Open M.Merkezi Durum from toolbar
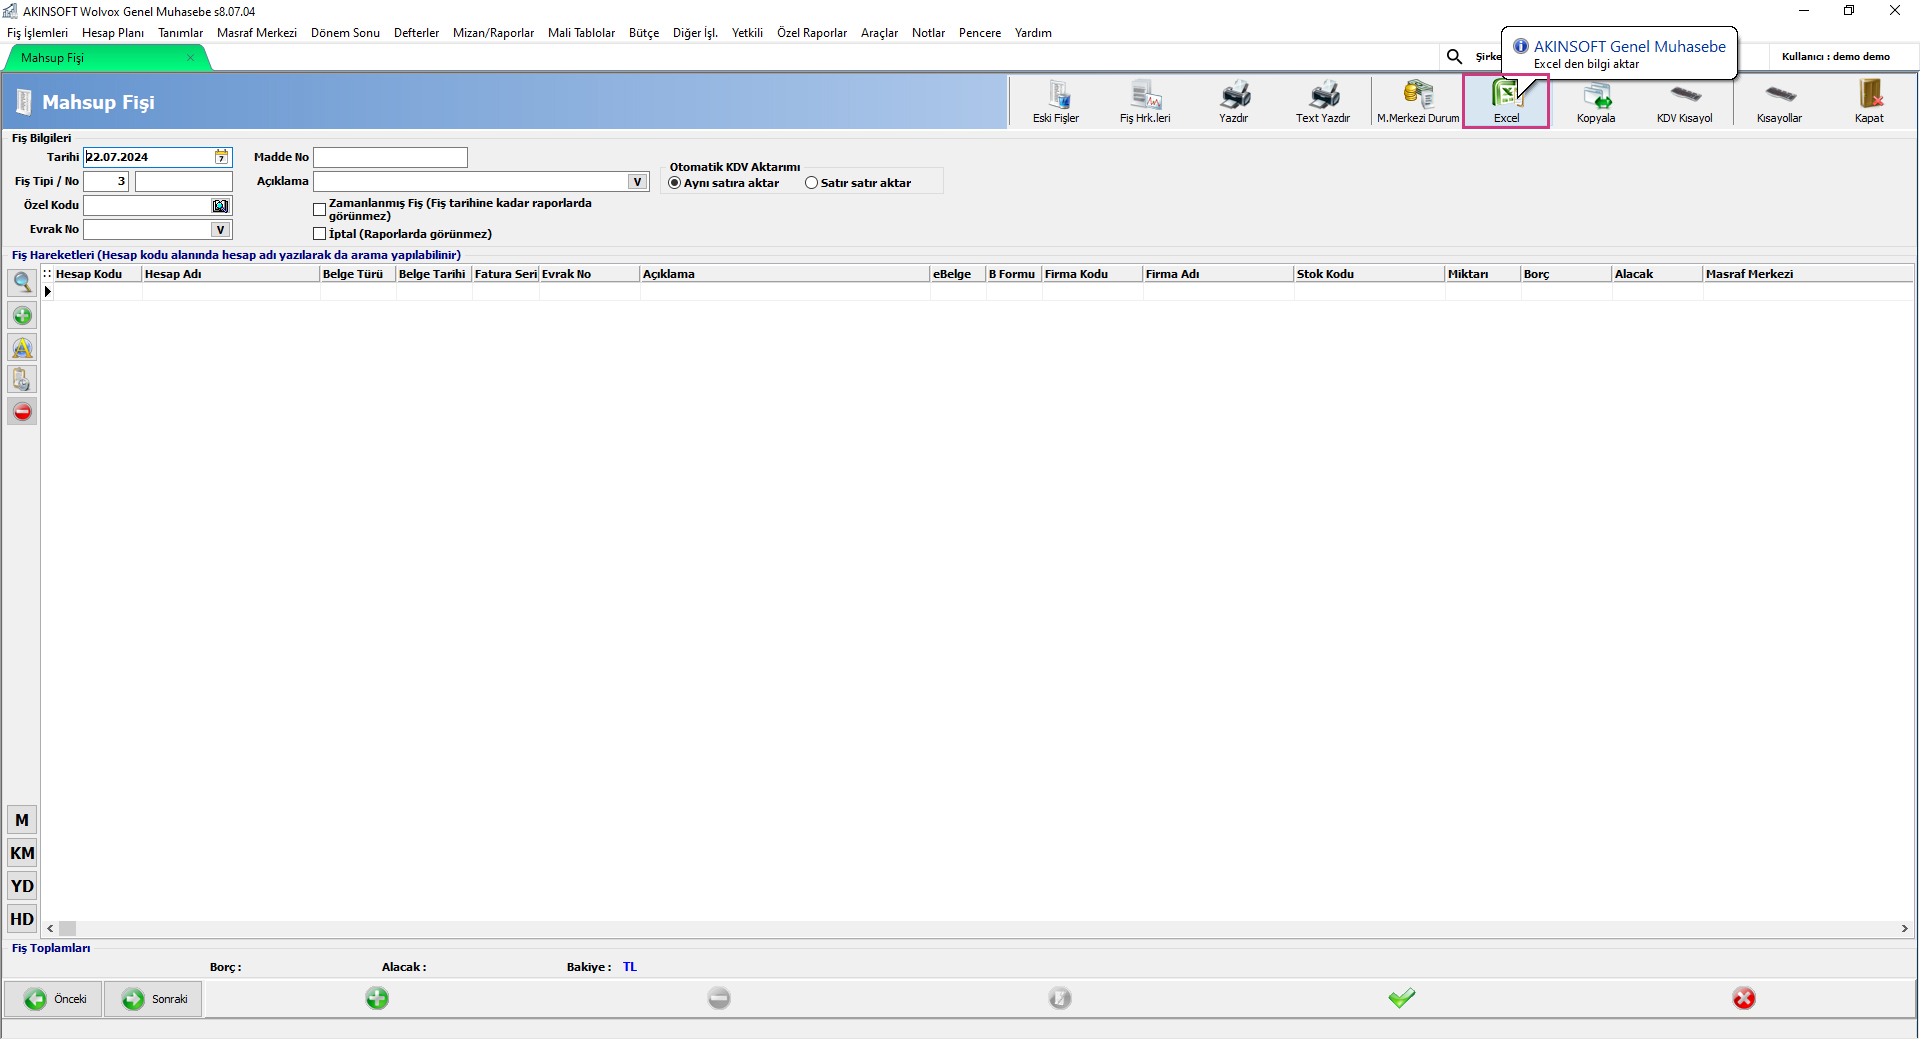This screenshot has width=1920, height=1040. click(x=1417, y=102)
